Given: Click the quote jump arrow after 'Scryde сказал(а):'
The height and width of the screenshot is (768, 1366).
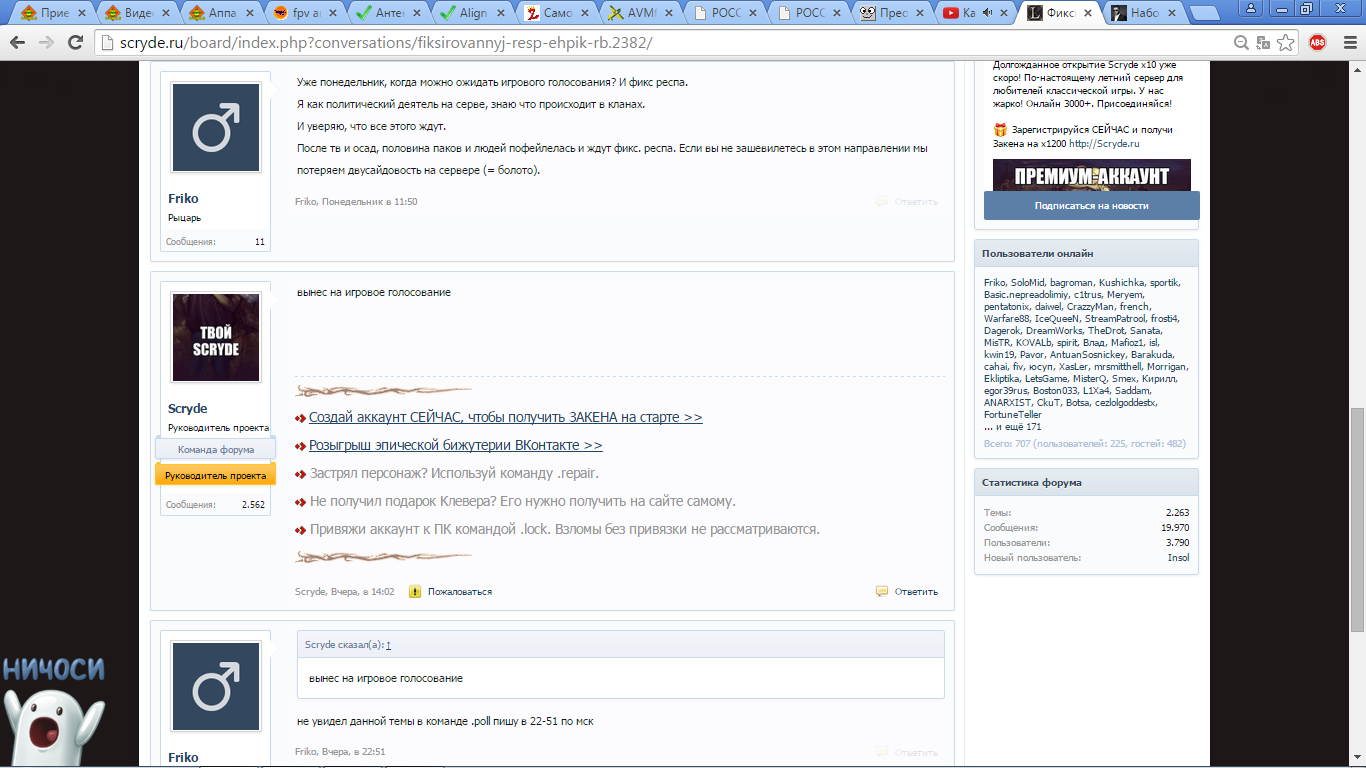Looking at the screenshot, I should (388, 645).
